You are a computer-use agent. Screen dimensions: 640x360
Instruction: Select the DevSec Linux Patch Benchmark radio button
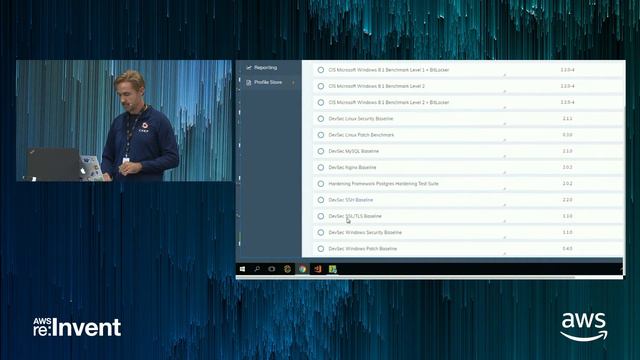321,135
